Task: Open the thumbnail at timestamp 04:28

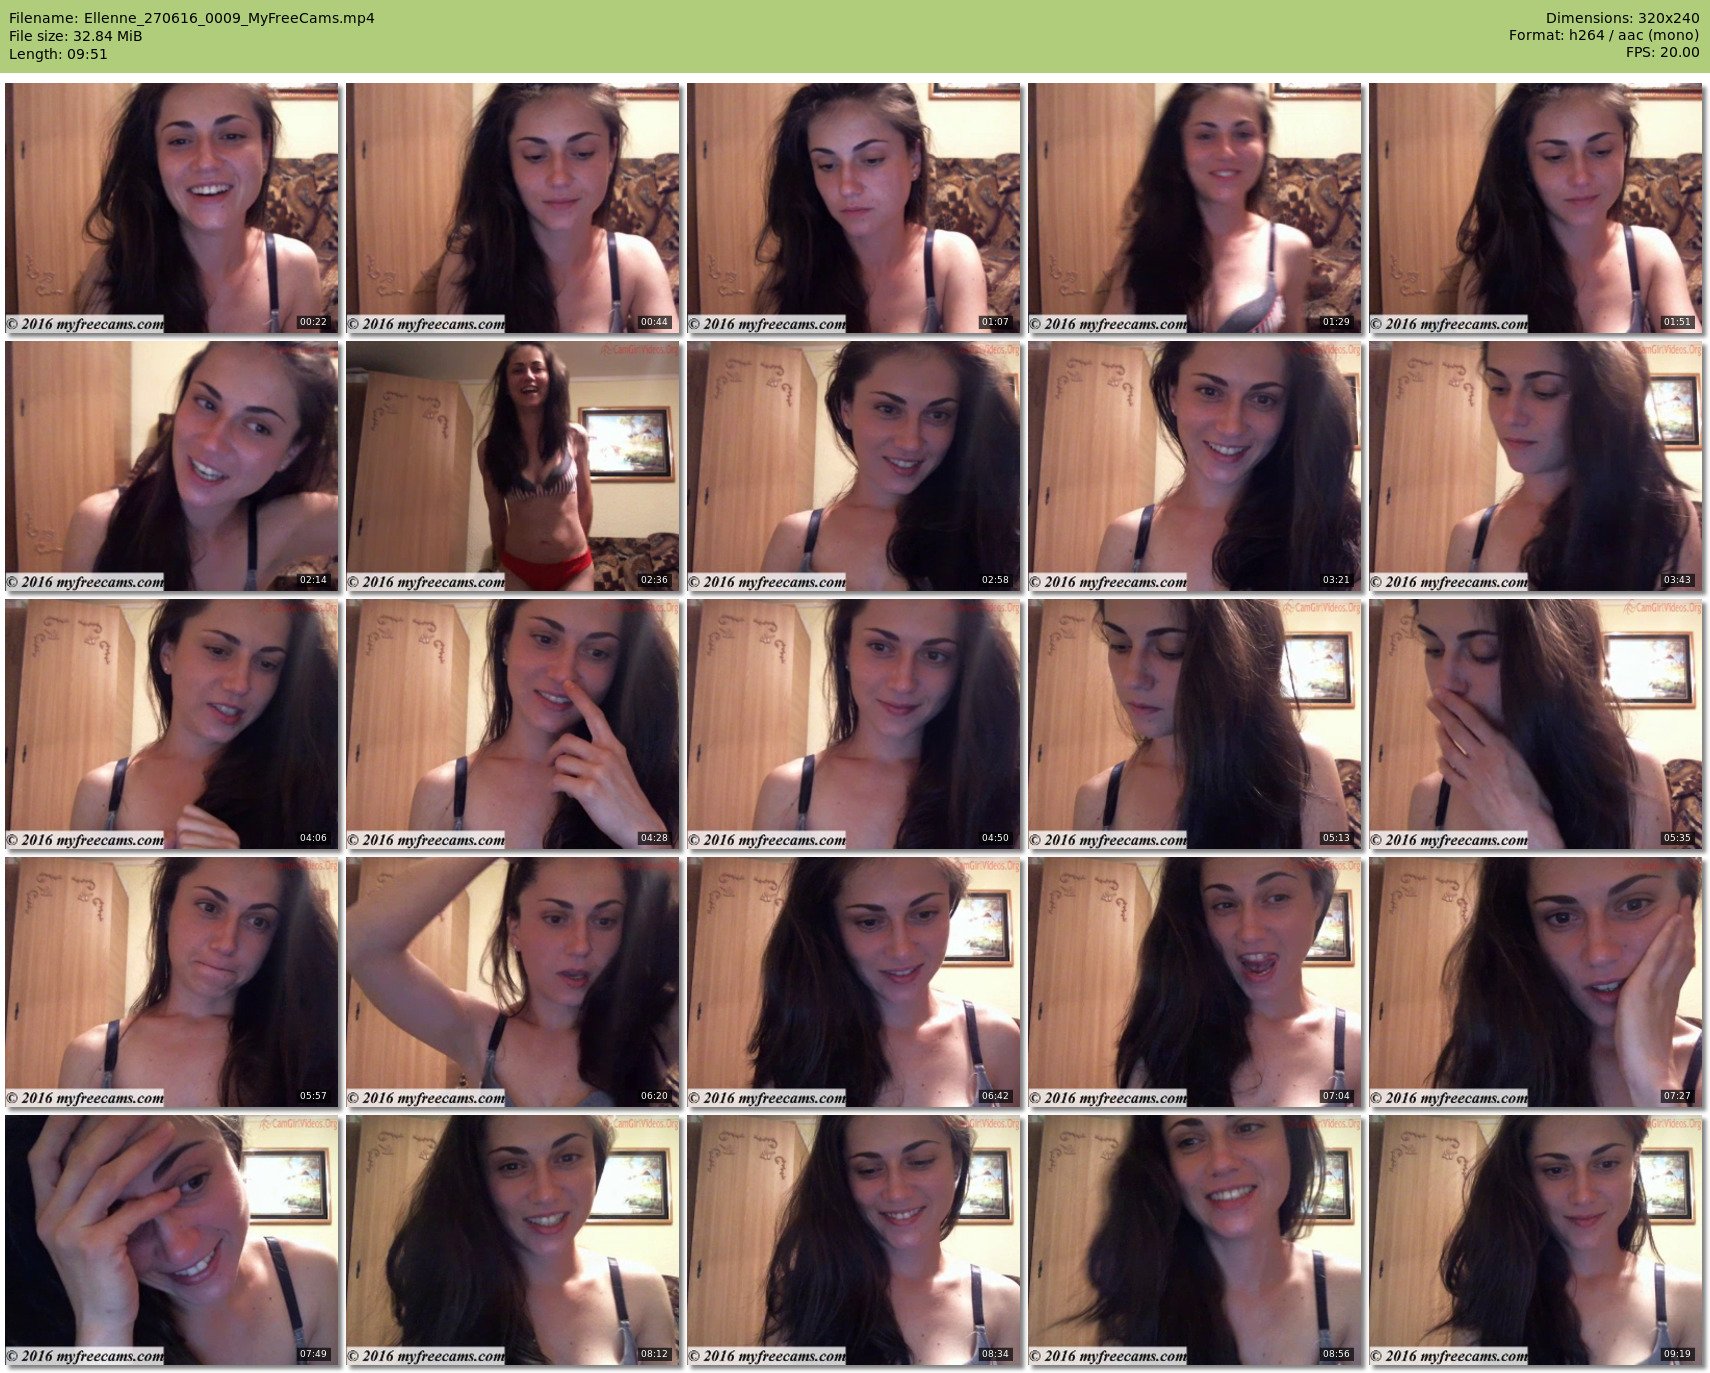Action: click(513, 724)
